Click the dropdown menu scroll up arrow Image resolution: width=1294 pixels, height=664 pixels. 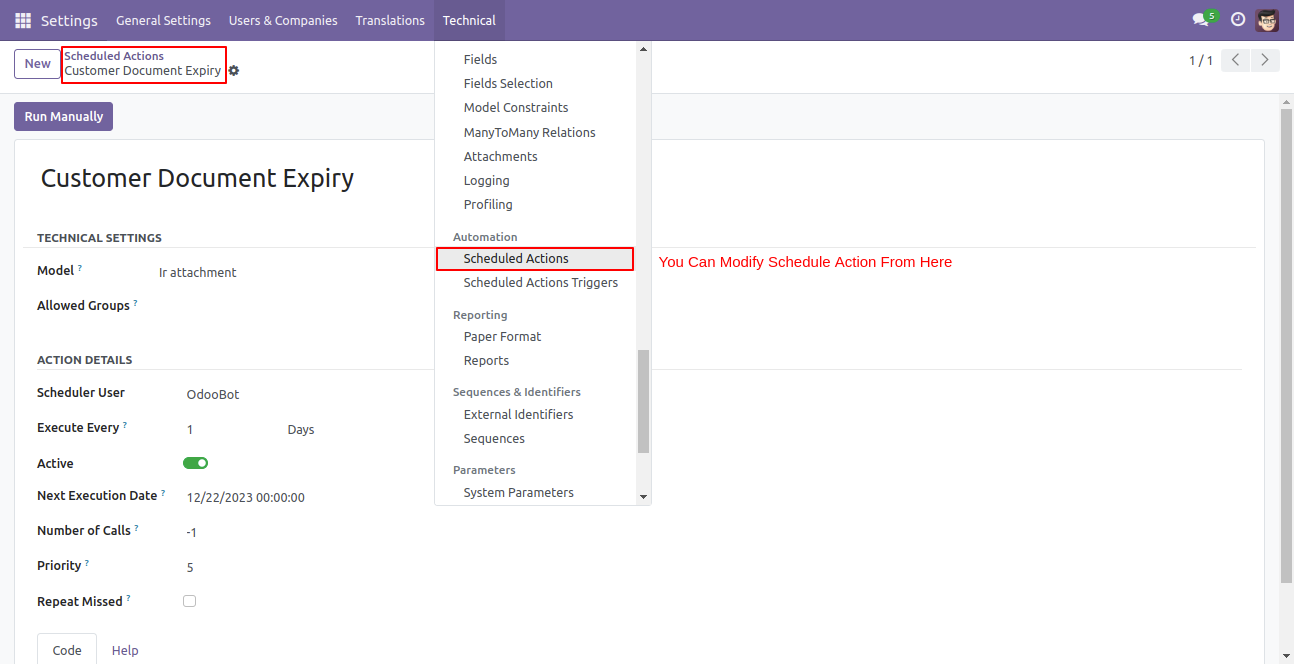point(643,48)
